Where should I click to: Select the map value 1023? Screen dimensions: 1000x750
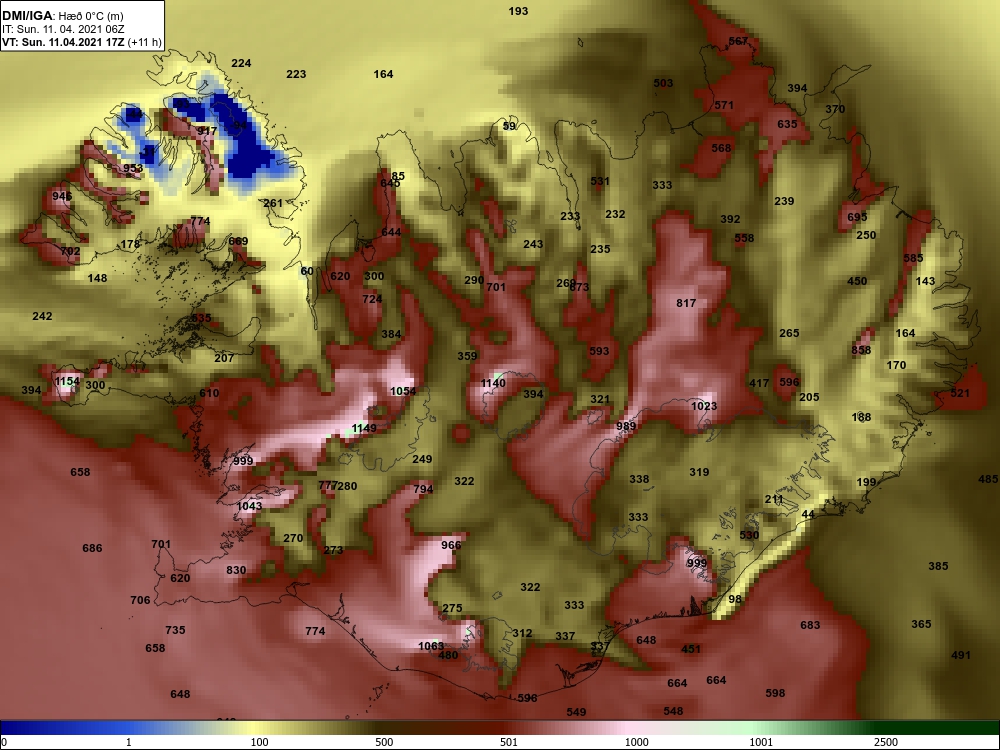(x=704, y=406)
